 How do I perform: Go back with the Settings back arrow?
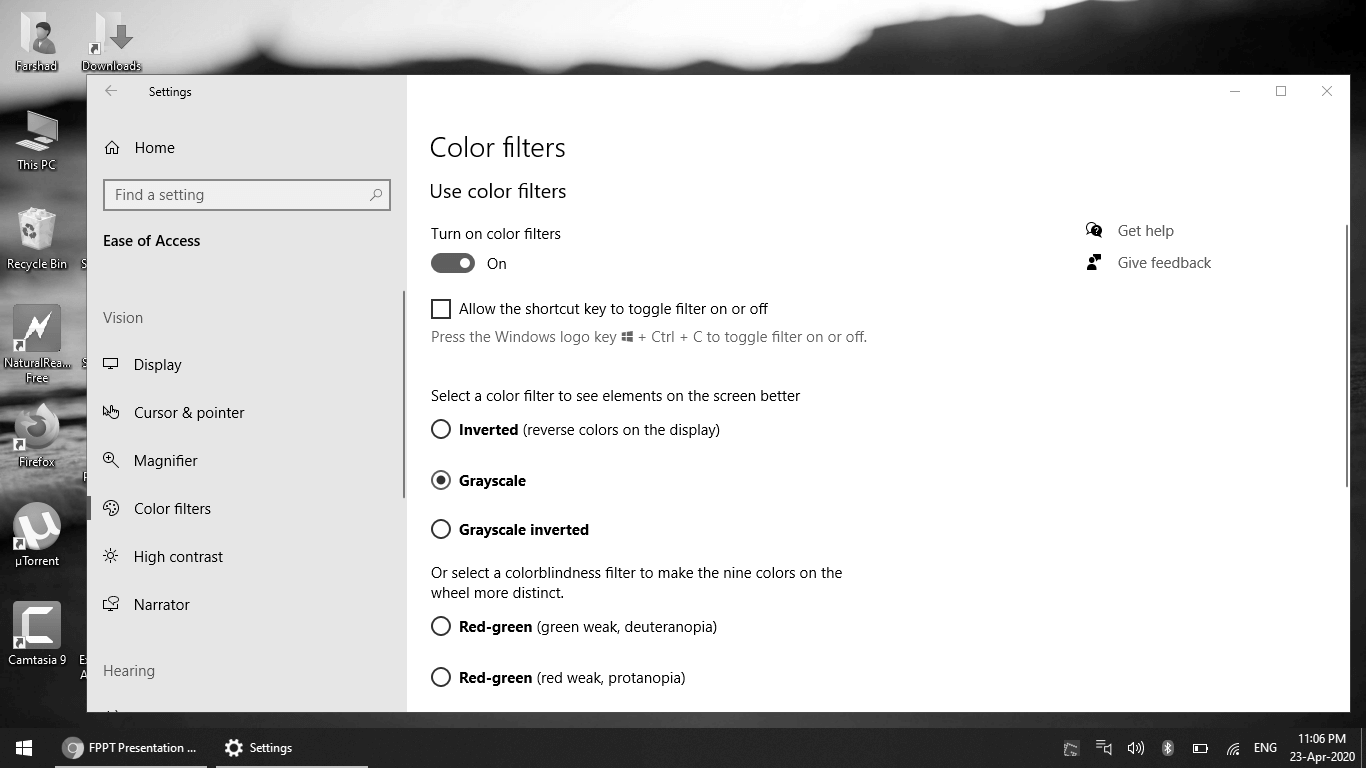[x=111, y=91]
